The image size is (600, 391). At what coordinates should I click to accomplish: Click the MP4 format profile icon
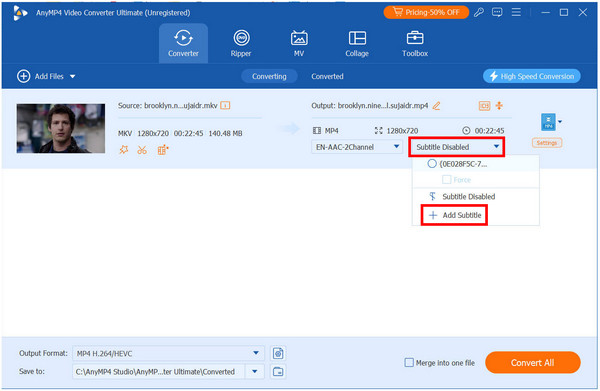(548, 122)
